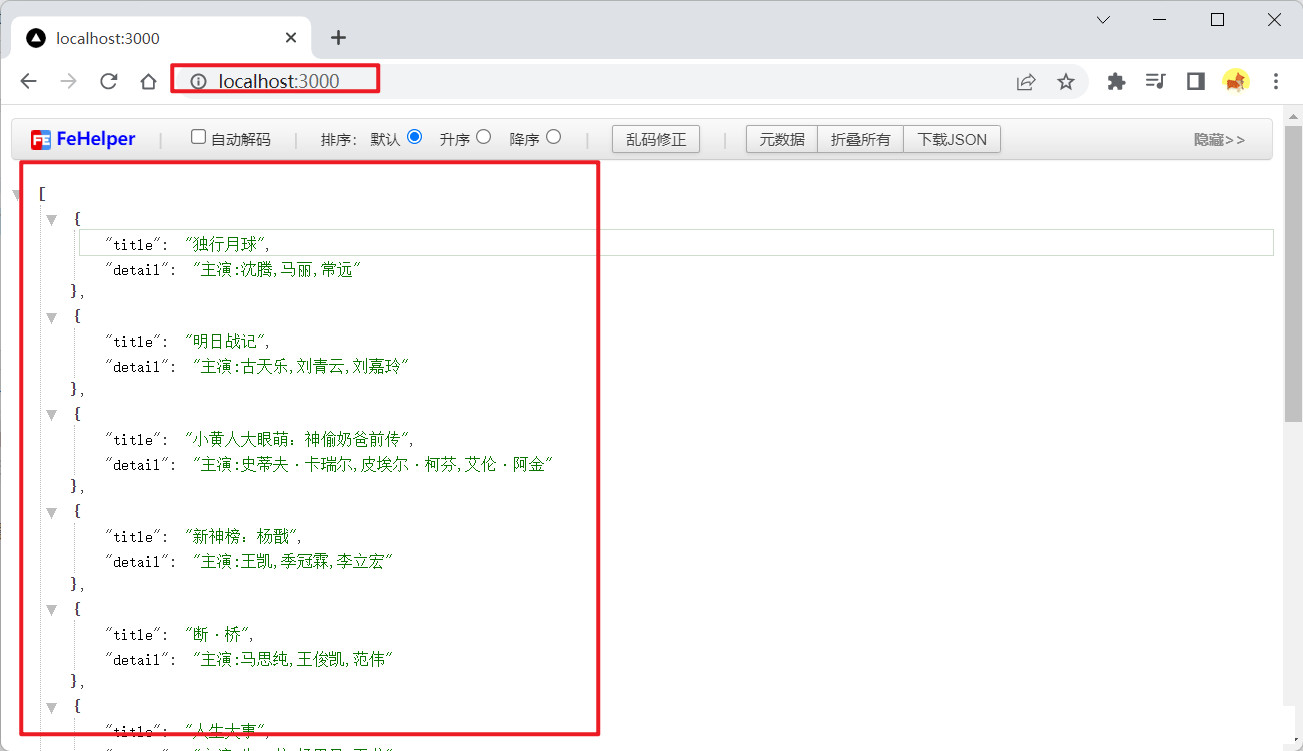Go to the browser home page

148,82
